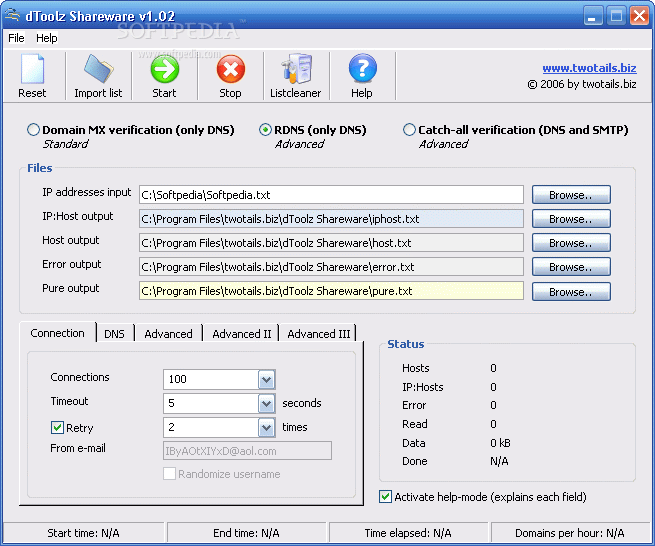This screenshot has height=546, width=655.
Task: Visit www.twotails.biz link
Action: 589,68
